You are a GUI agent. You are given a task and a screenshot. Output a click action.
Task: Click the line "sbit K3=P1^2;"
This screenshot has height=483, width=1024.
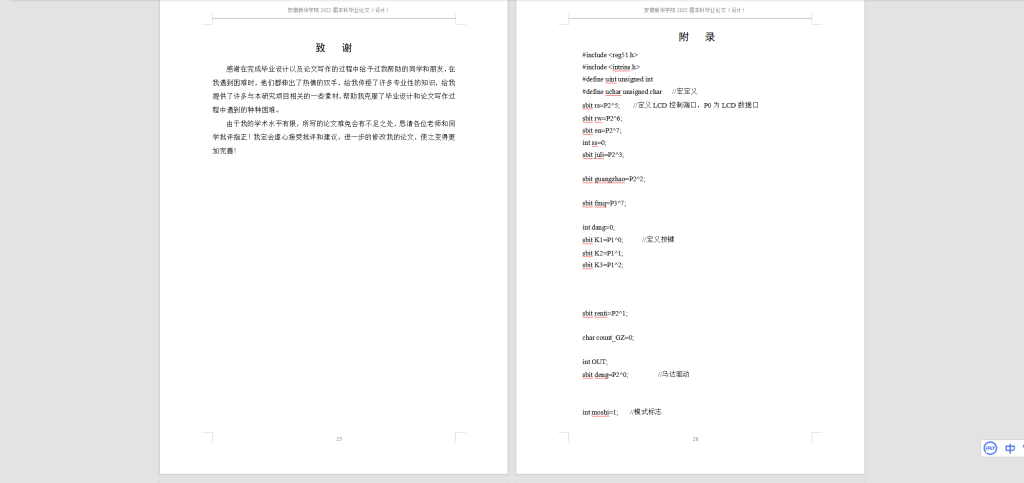tap(602, 265)
